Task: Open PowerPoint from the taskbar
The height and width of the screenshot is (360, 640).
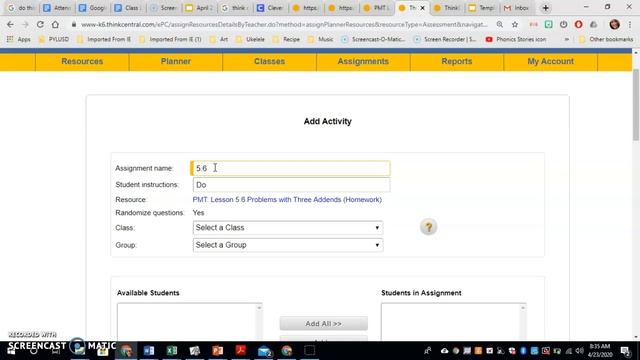Action: pos(218,351)
